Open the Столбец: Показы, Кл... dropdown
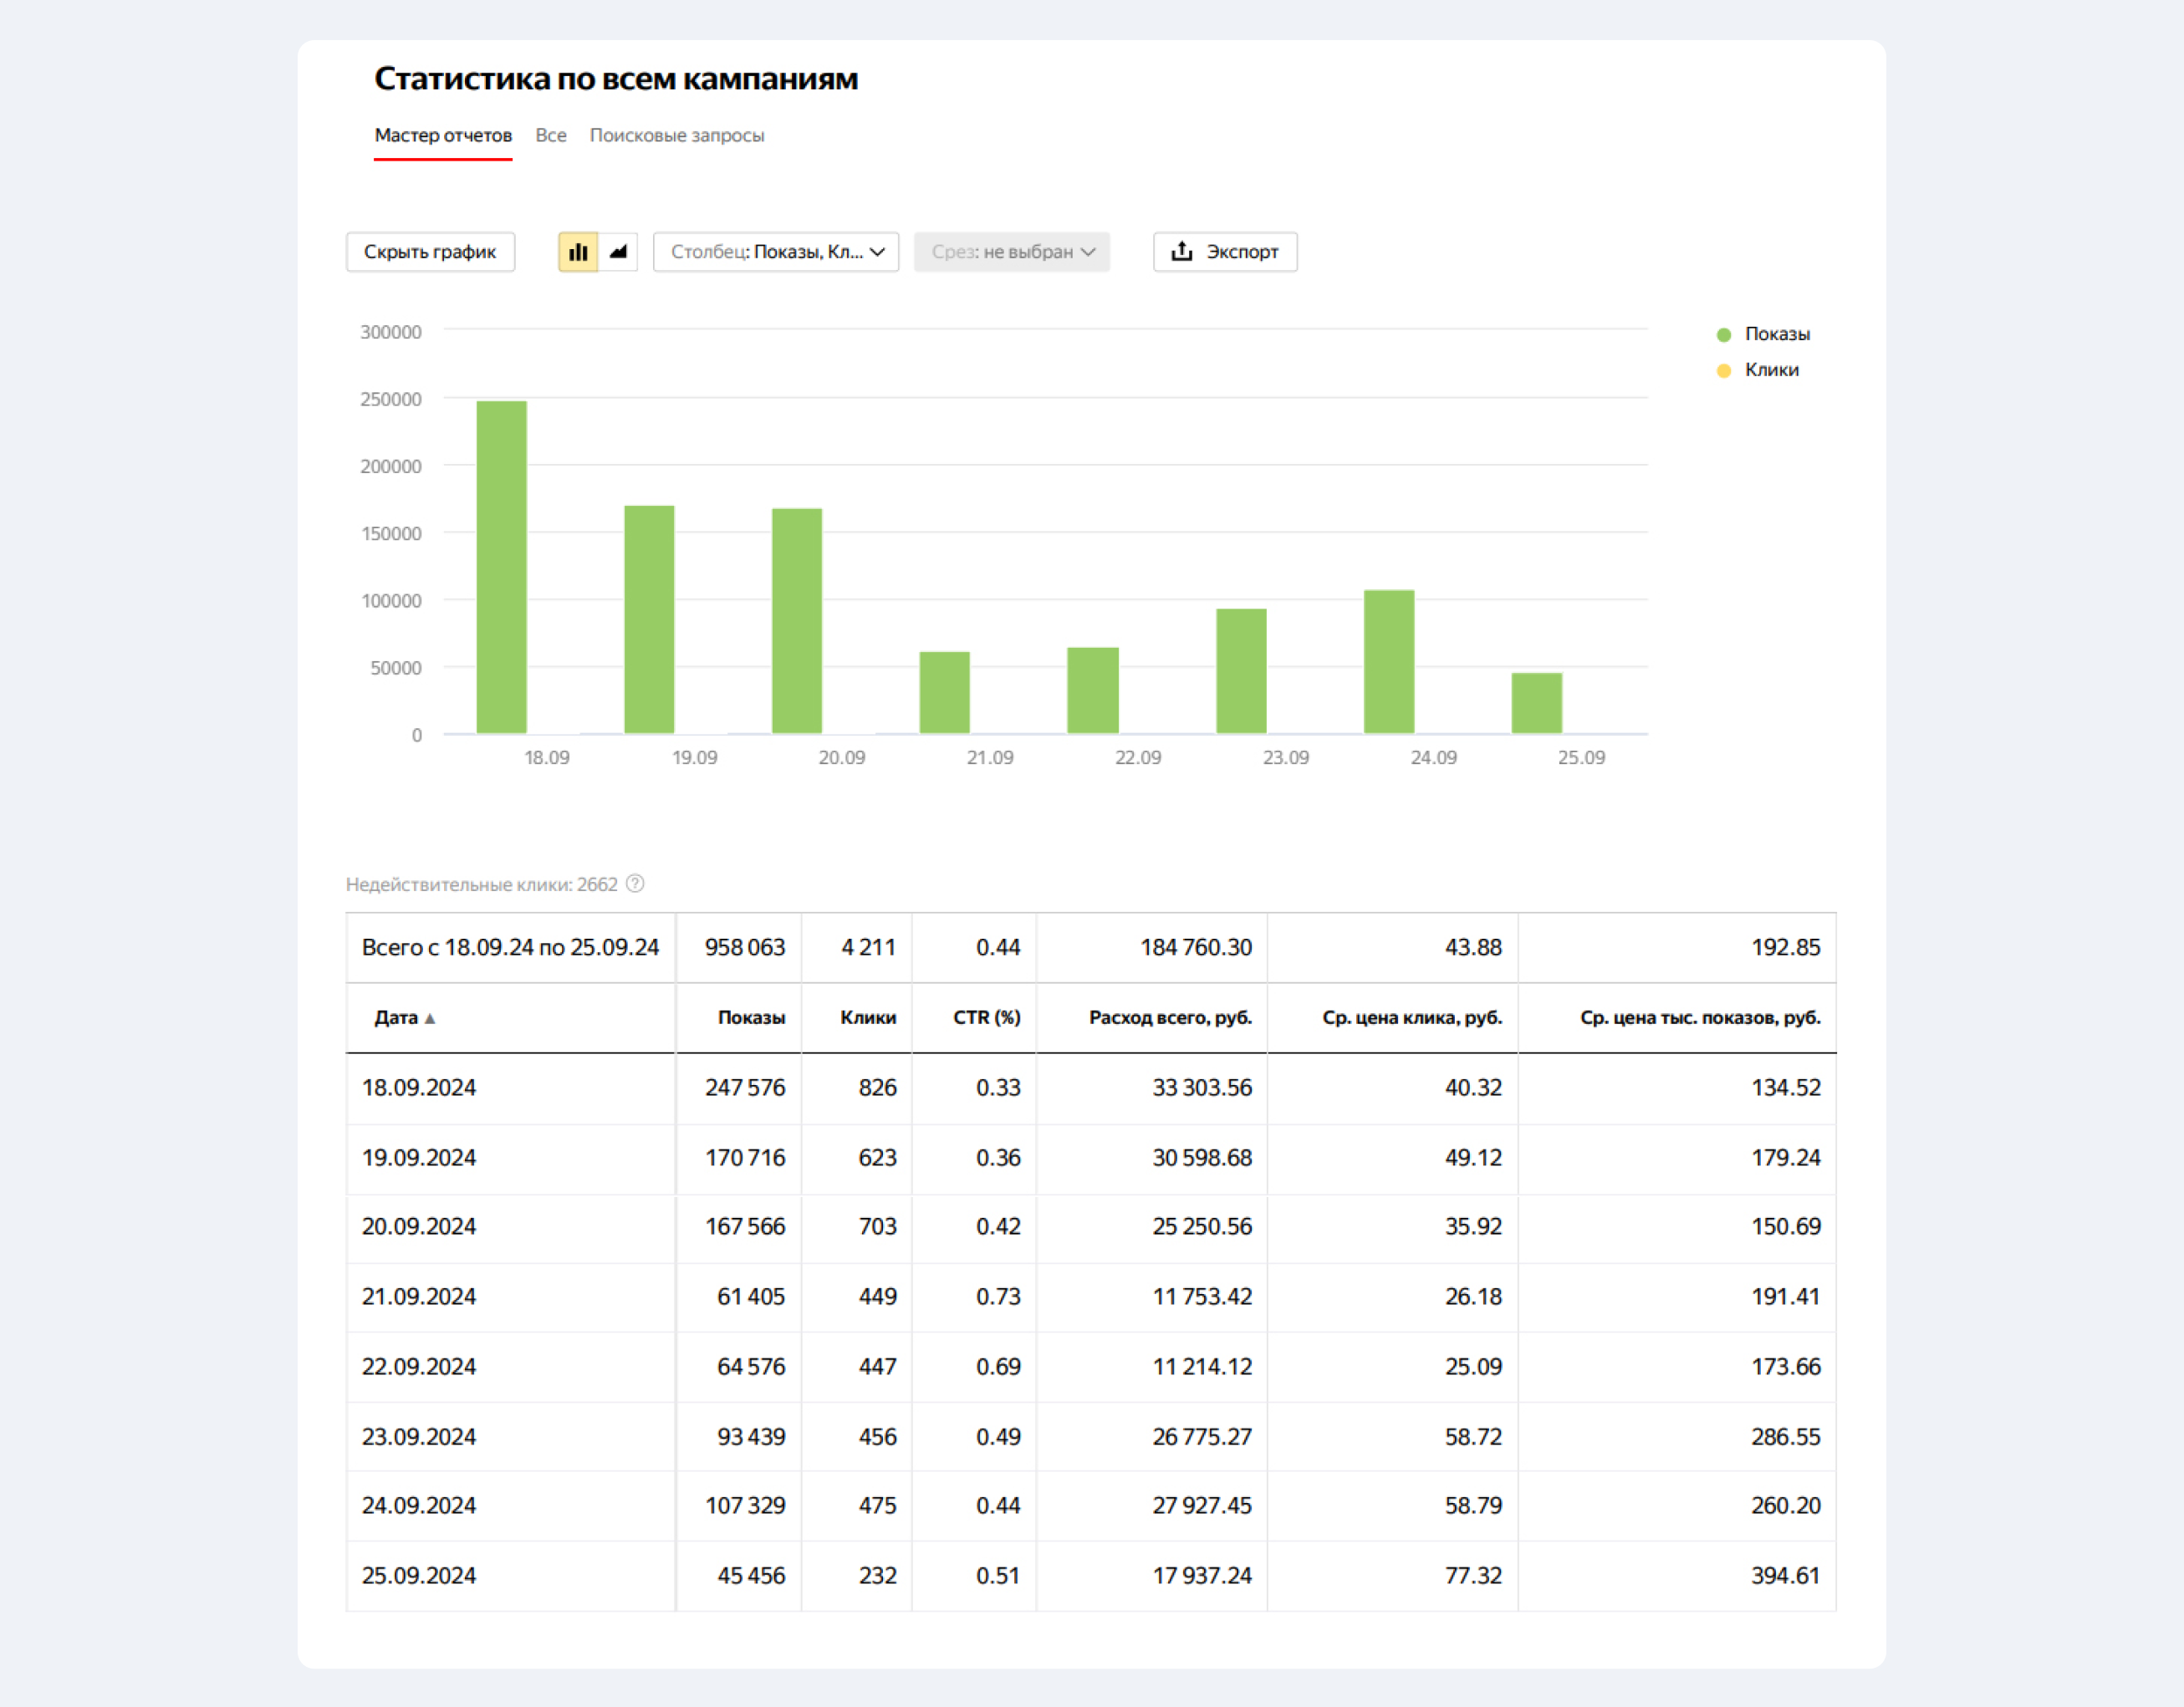Image resolution: width=2184 pixels, height=1707 pixels. 776,252
